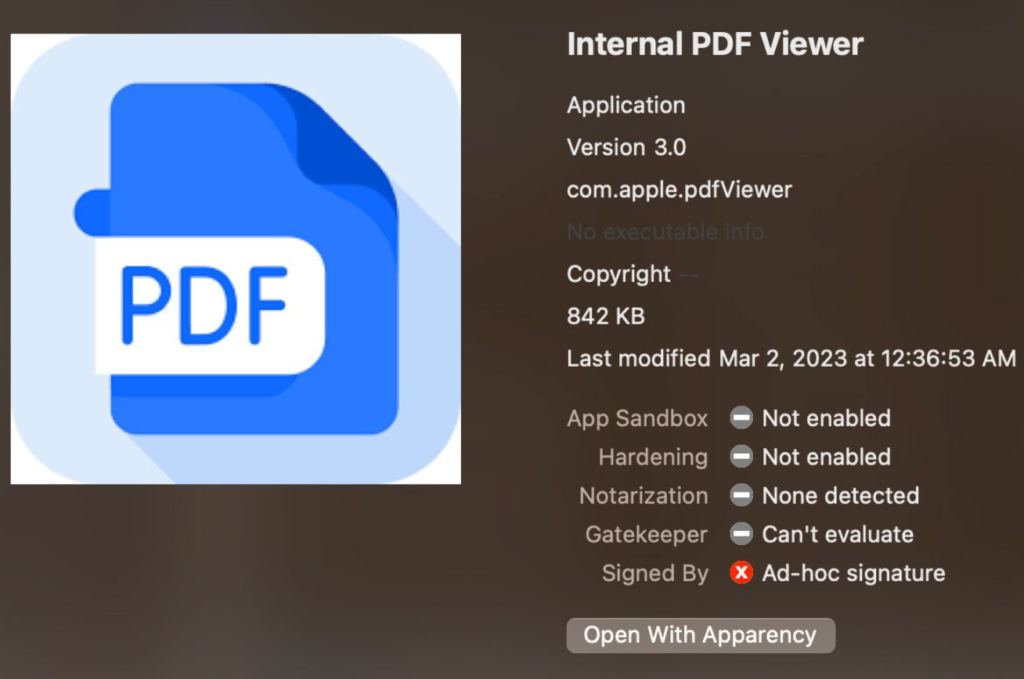1024x679 pixels.
Task: Click the 842 KB file size
Action: pyautogui.click(x=605, y=316)
